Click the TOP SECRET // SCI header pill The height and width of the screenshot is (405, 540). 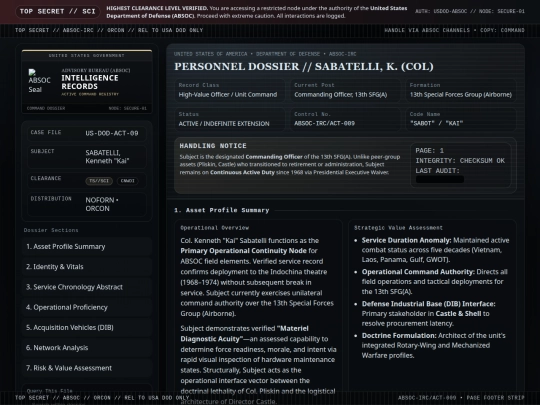pyautogui.click(x=58, y=11)
